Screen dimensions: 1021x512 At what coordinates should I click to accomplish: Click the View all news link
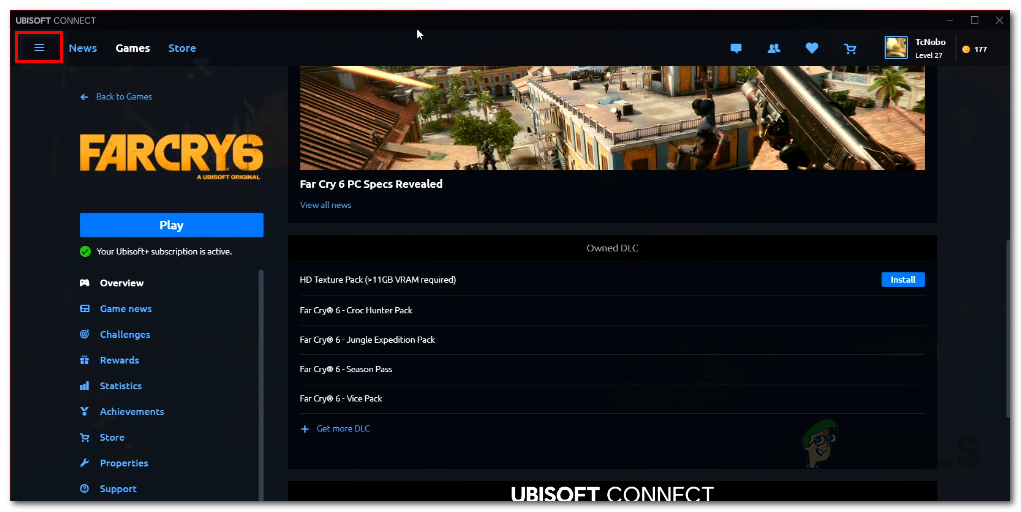click(x=326, y=205)
